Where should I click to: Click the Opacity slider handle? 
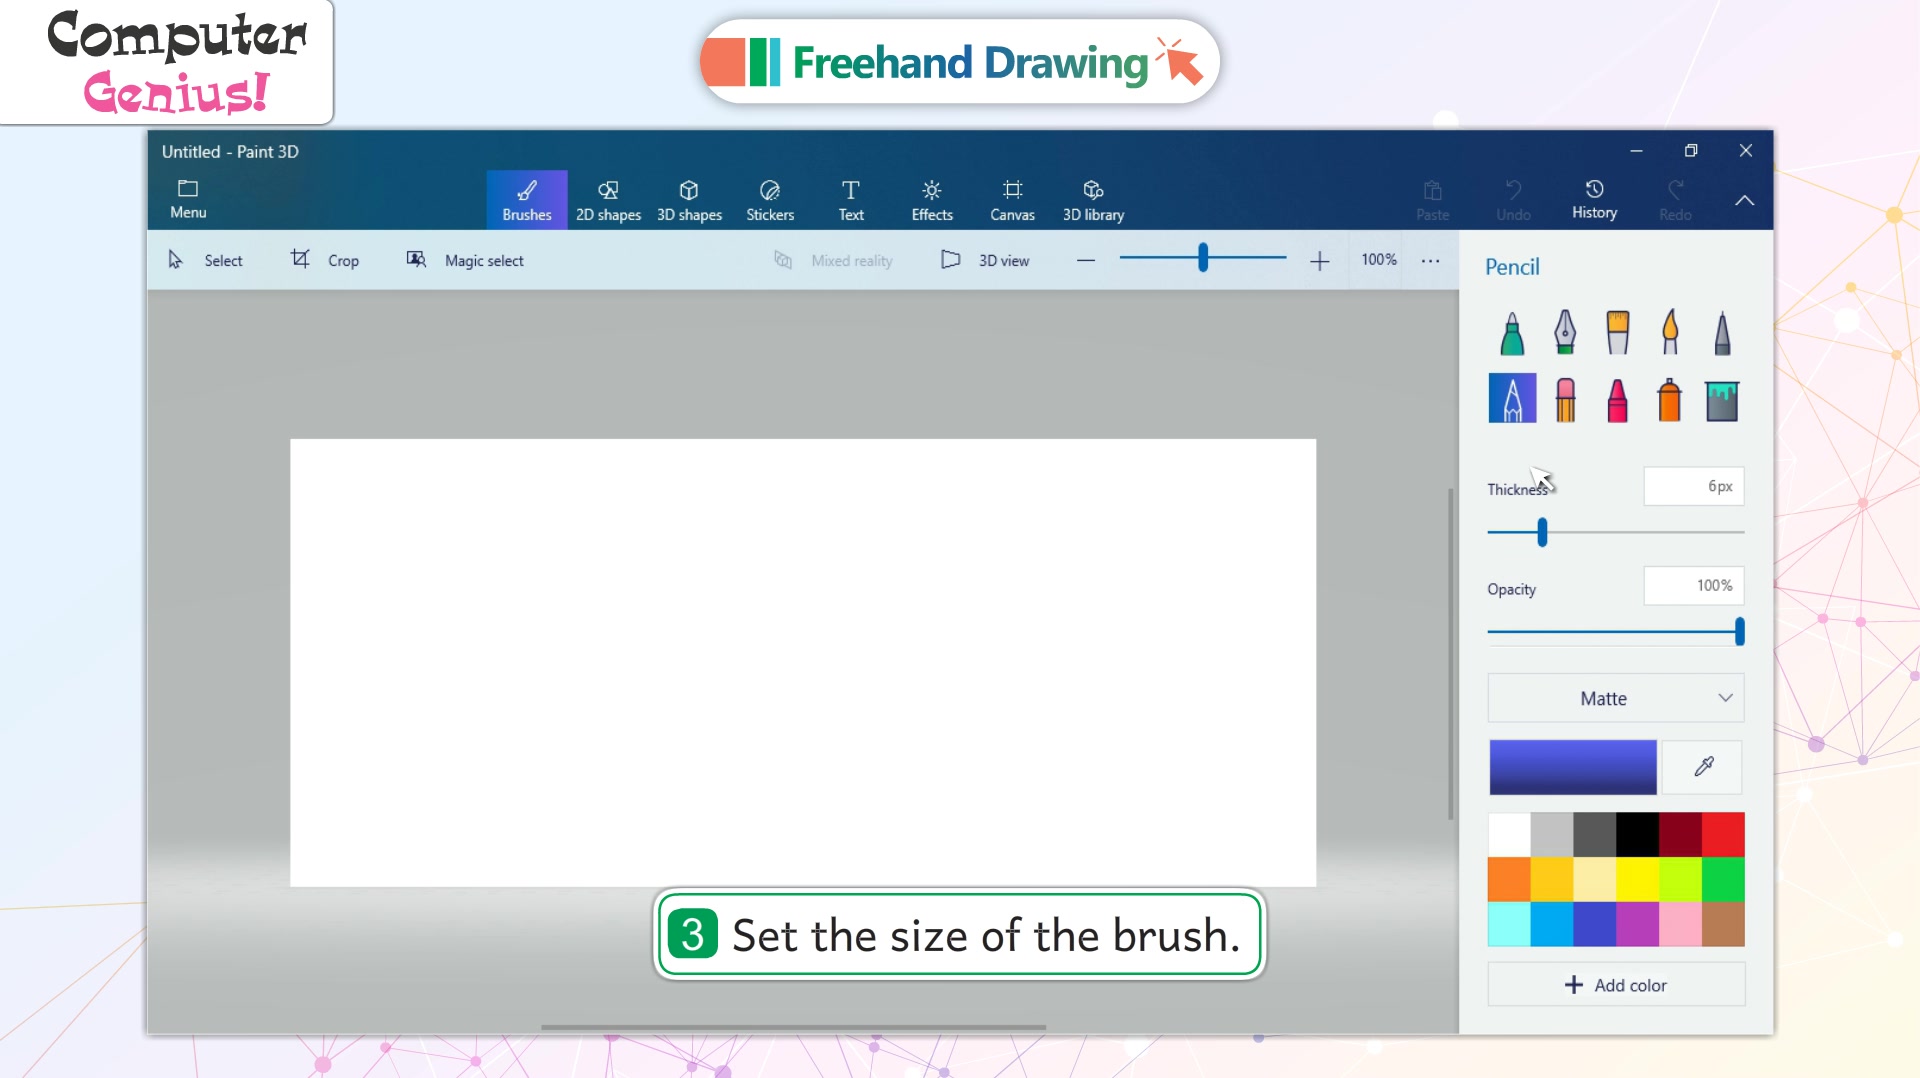tap(1739, 631)
